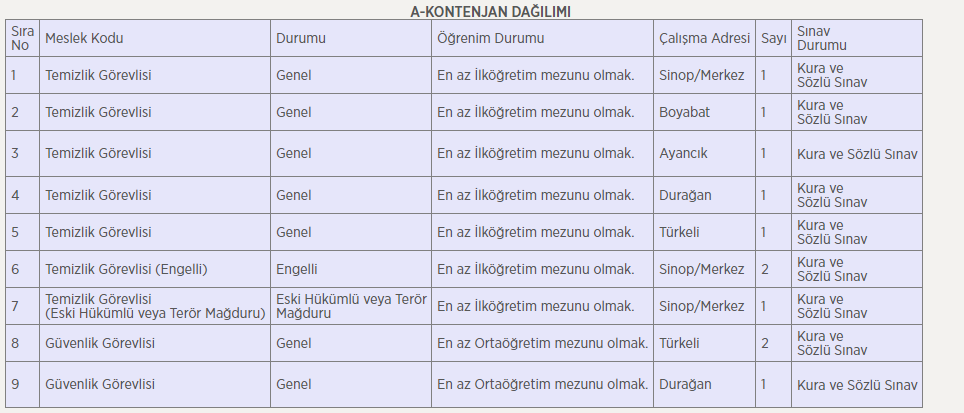The height and width of the screenshot is (413, 964).
Task: Select the Boyabat work address cell
Action: point(684,112)
